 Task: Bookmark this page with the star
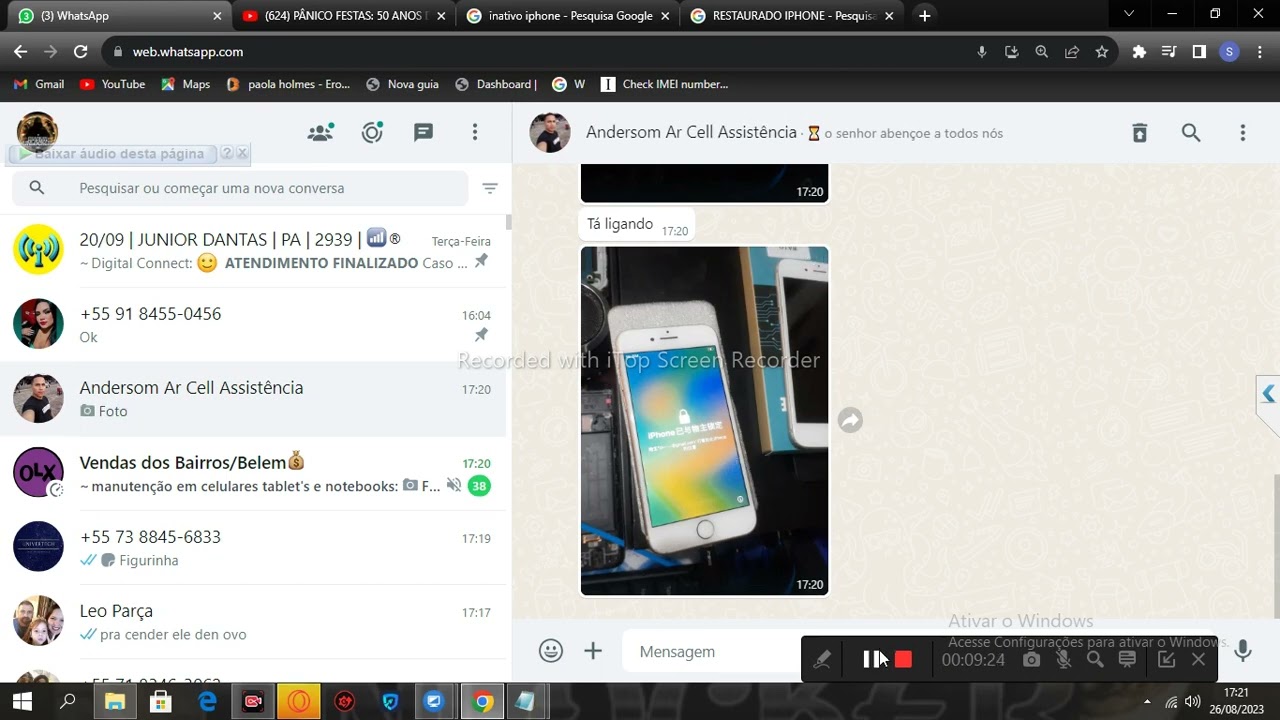[x=1102, y=52]
